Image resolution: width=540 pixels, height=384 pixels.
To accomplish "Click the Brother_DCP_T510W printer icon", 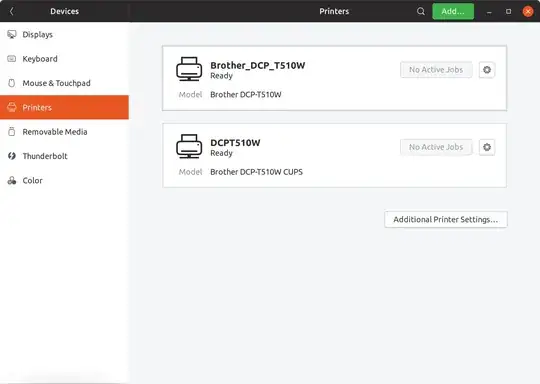I will click(189, 69).
